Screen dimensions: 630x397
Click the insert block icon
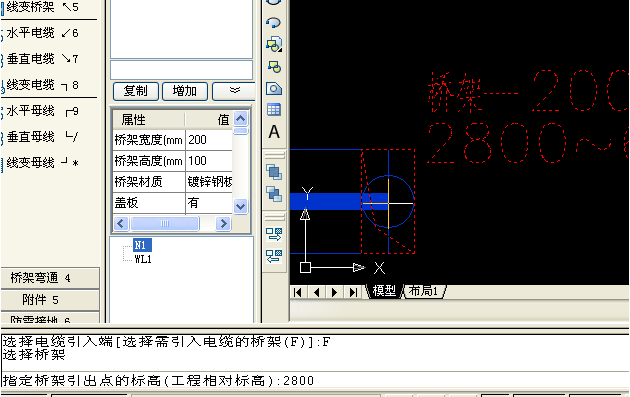pyautogui.click(x=274, y=44)
